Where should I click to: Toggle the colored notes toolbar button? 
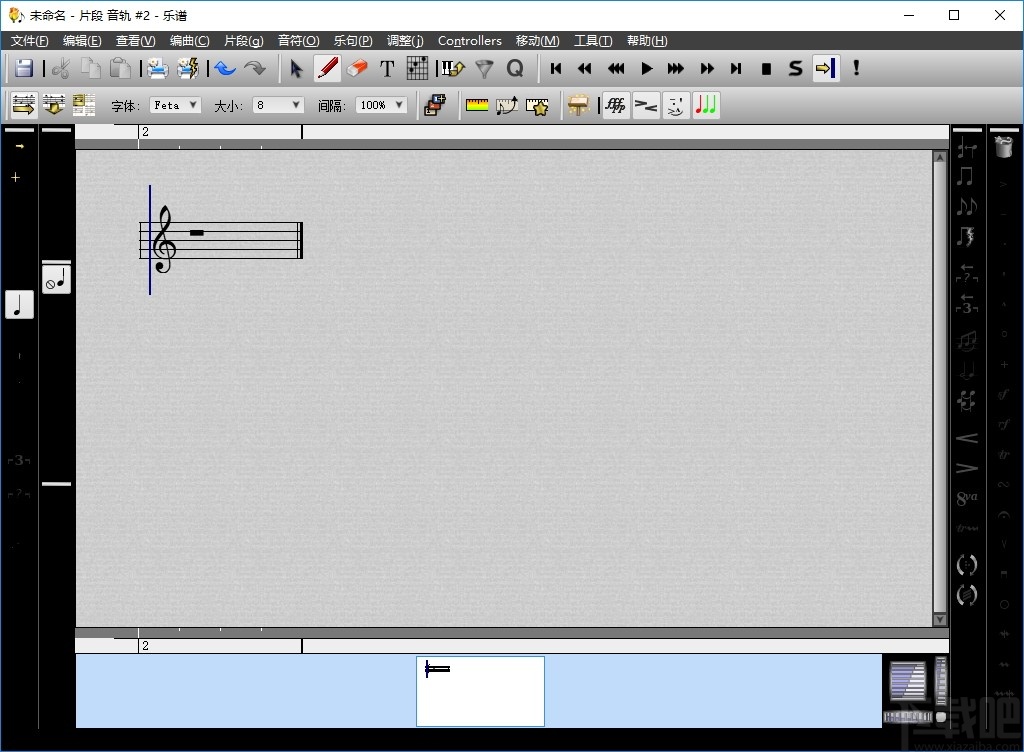pos(706,105)
